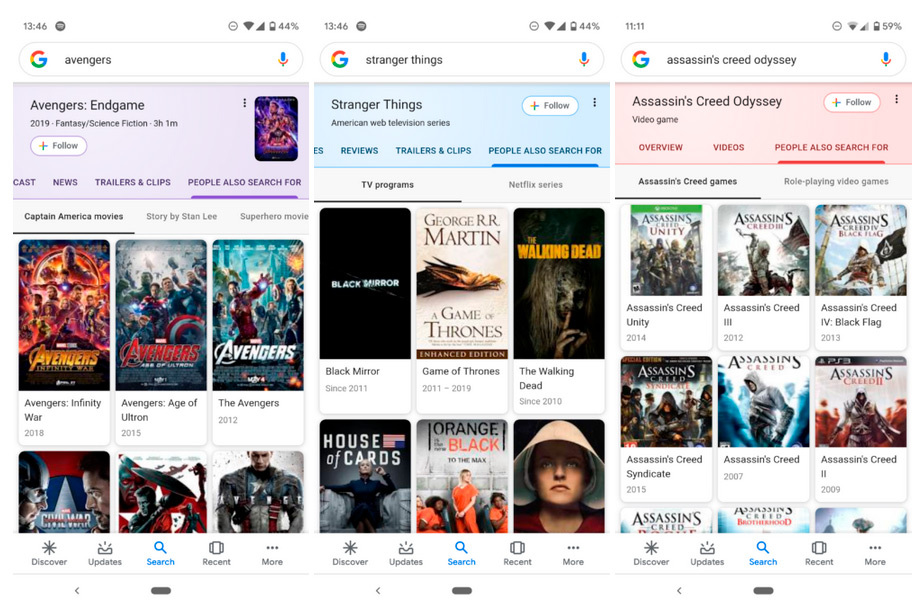The height and width of the screenshot is (606, 922).
Task: Tap the microphone in assassin's creed odyssey search
Action: coord(886,59)
